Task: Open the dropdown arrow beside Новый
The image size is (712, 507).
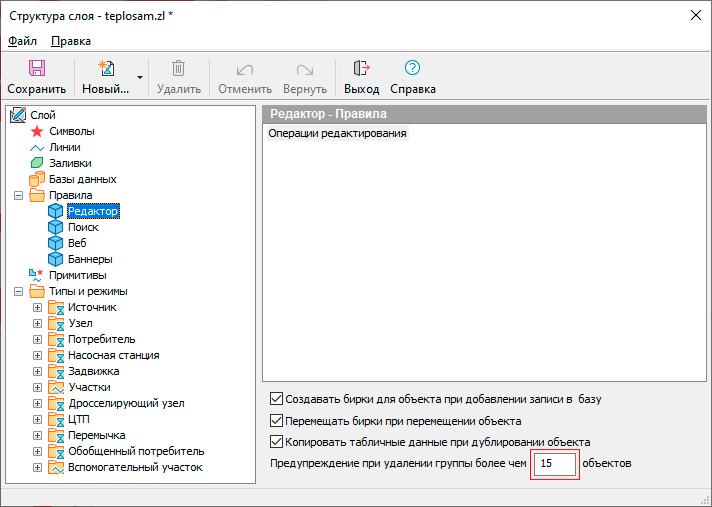Action: click(140, 77)
